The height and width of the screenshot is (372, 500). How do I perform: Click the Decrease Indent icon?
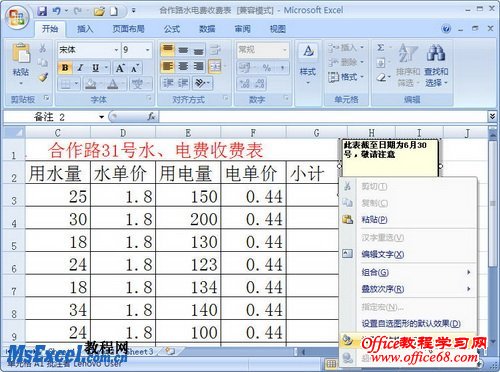coord(168,83)
